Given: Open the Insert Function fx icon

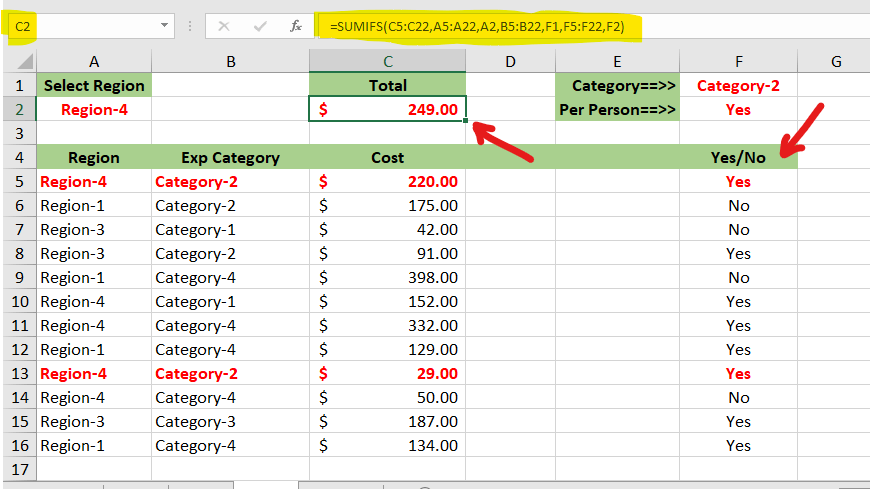Looking at the screenshot, I should tap(296, 26).
